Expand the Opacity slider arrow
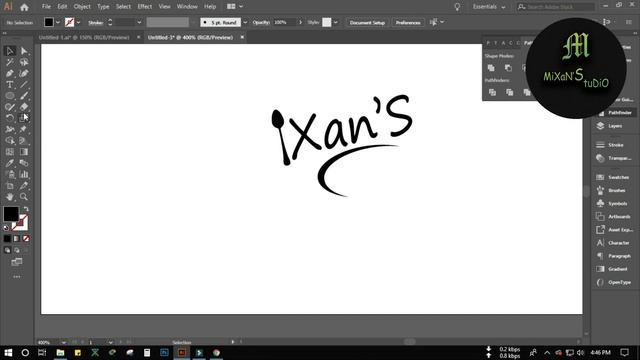The width and height of the screenshot is (640, 360). (x=301, y=22)
